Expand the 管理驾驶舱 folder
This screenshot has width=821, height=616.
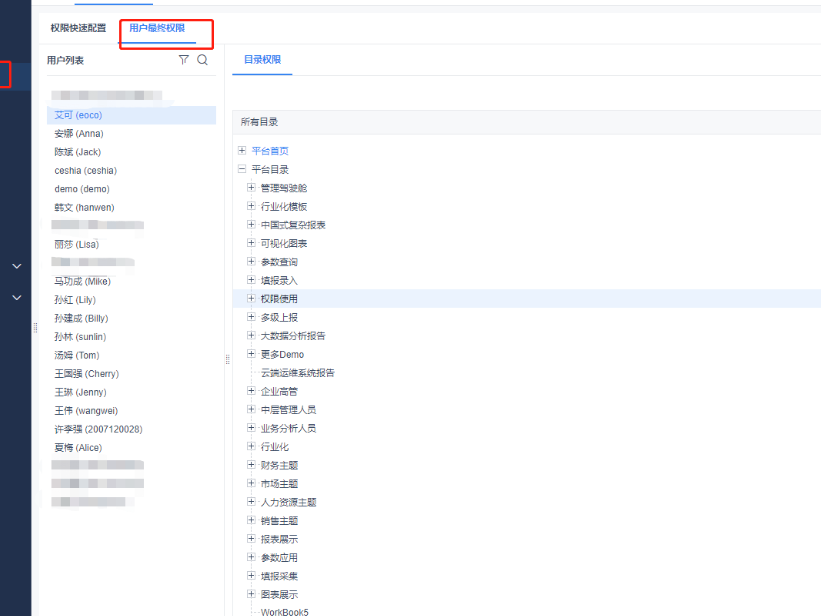[x=251, y=187]
